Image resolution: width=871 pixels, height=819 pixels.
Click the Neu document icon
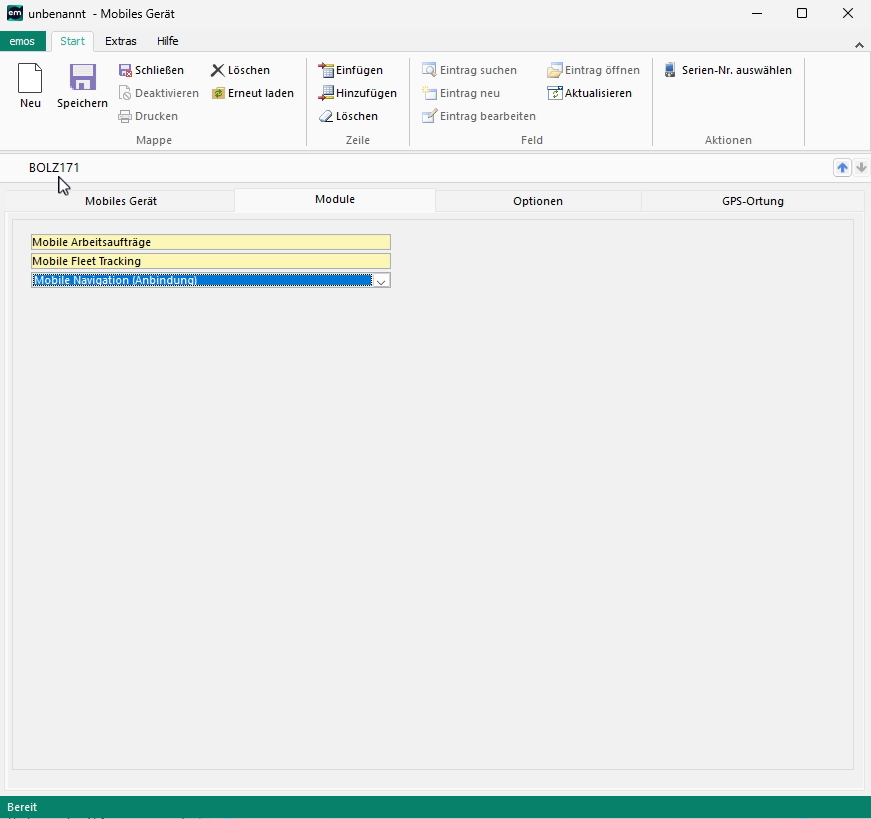30,85
